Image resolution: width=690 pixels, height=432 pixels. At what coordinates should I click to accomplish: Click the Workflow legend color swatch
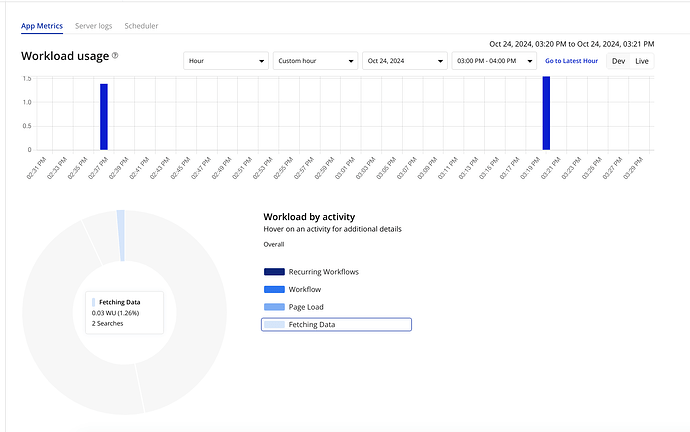click(x=274, y=289)
